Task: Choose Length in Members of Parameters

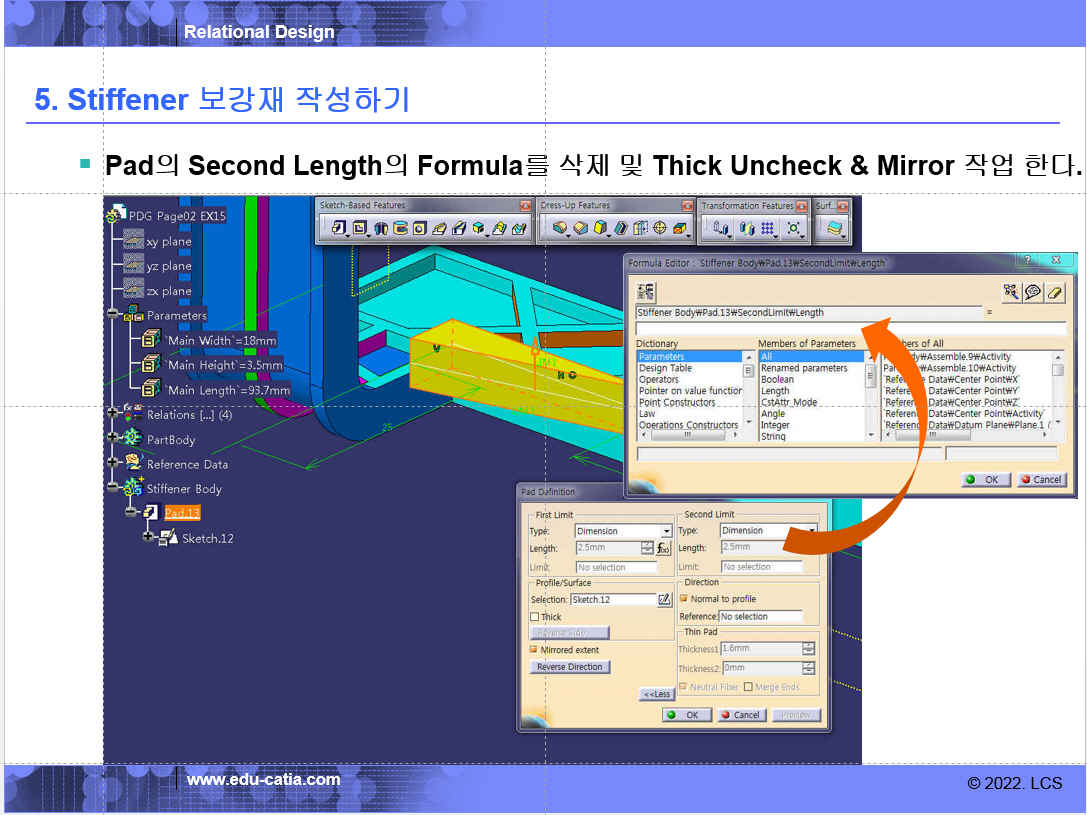Action: tap(775, 391)
